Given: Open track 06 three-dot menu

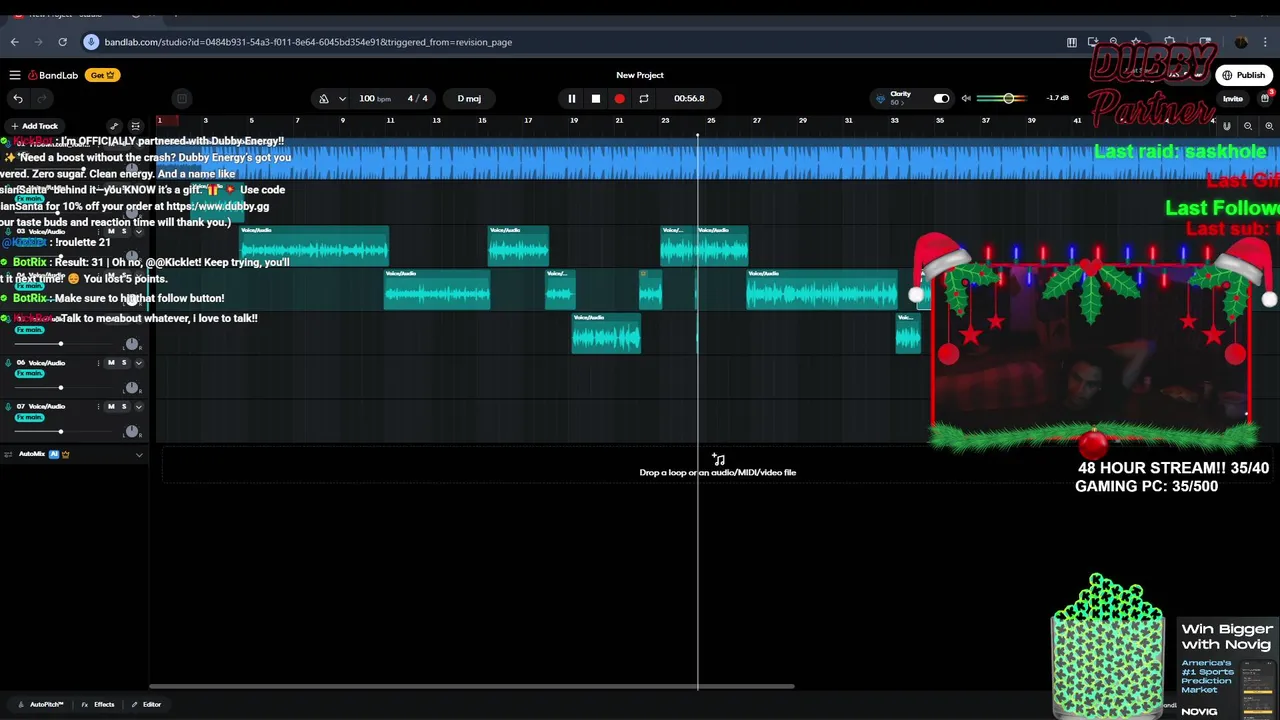Looking at the screenshot, I should [x=98, y=362].
